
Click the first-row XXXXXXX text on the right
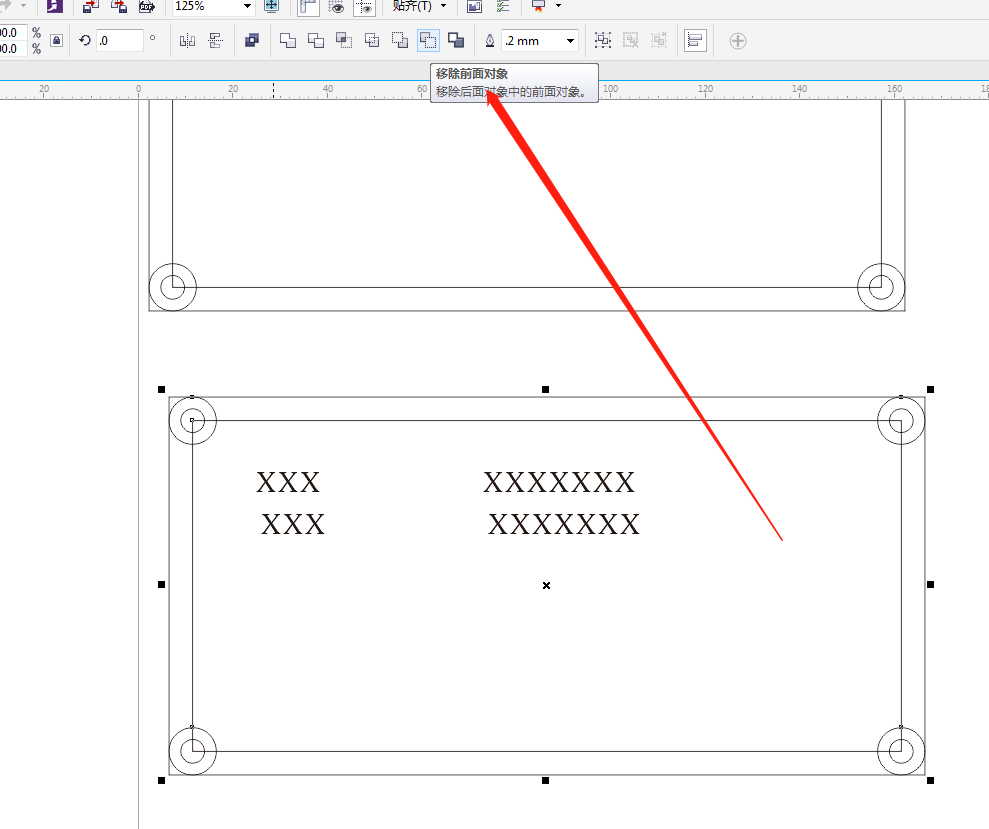point(559,483)
